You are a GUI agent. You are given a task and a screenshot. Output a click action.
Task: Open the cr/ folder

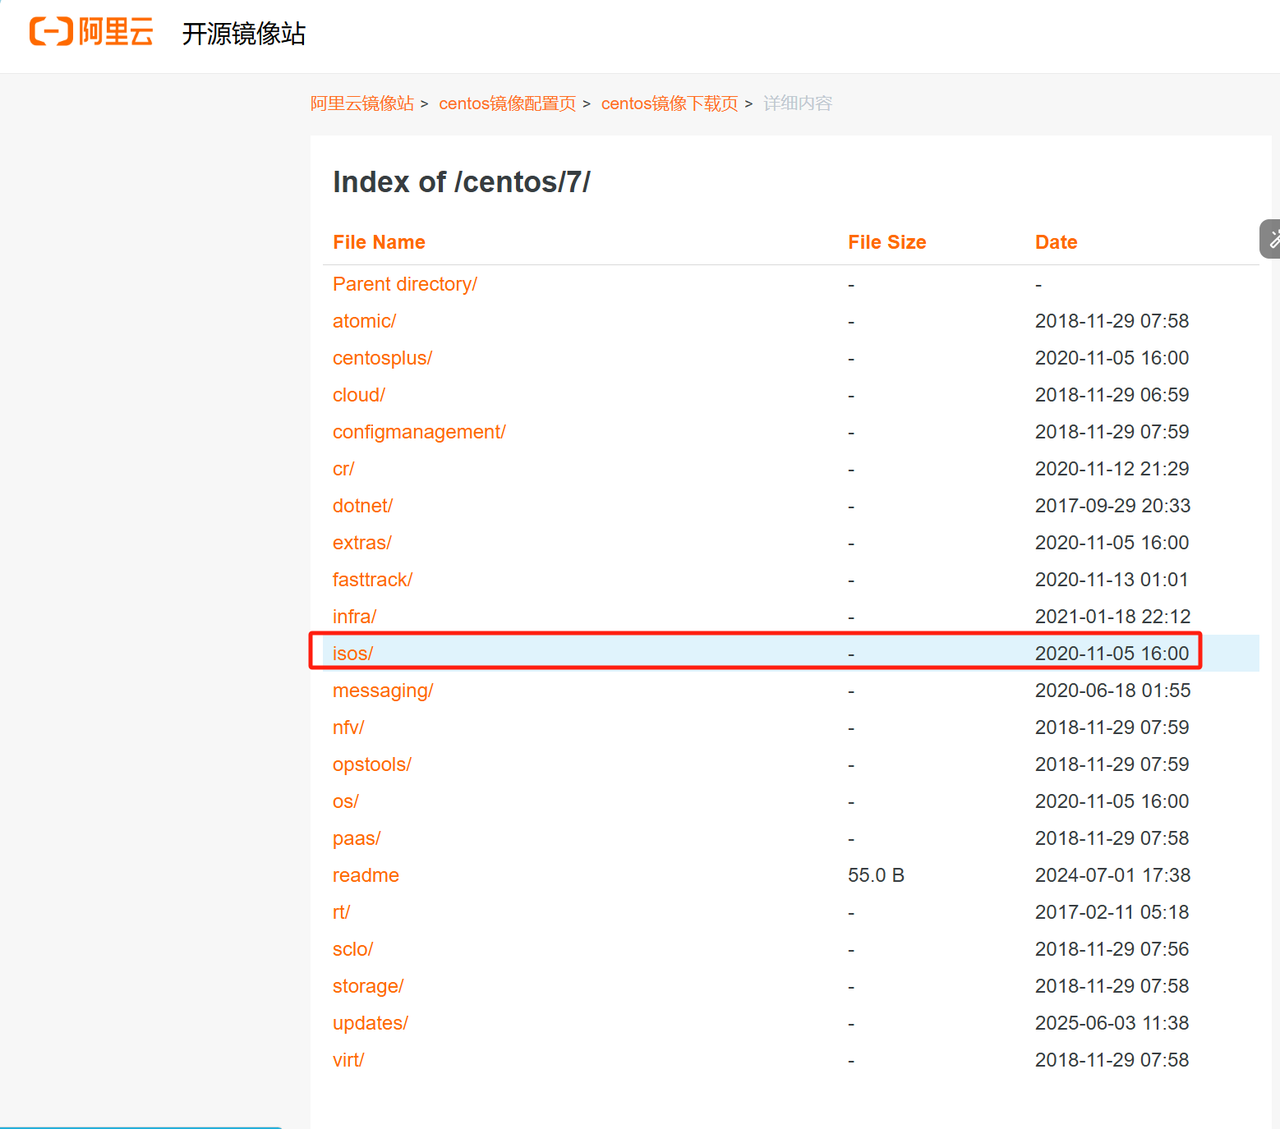(343, 469)
